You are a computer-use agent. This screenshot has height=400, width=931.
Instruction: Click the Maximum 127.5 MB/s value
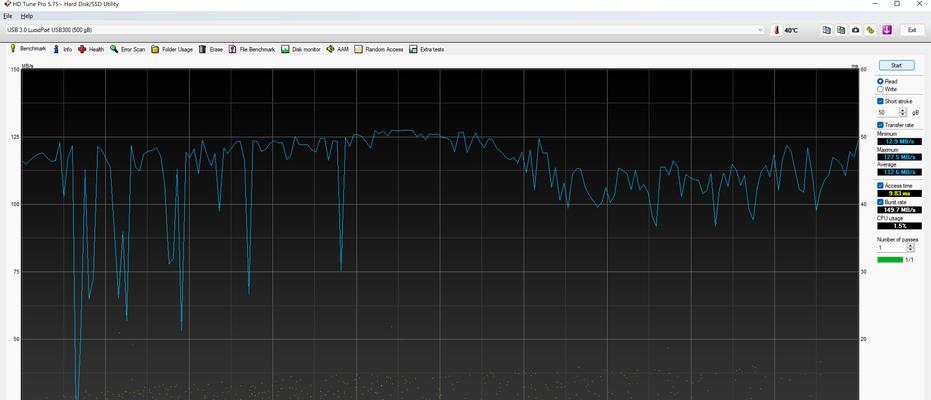coord(900,157)
